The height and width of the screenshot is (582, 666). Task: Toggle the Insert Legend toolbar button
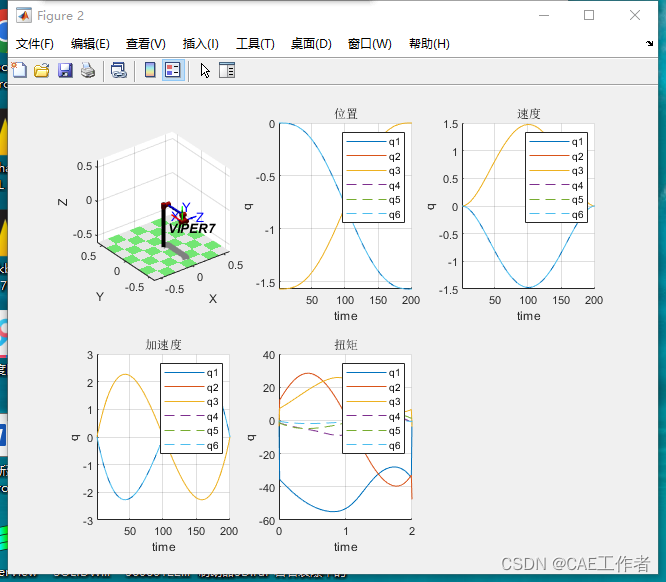click(173, 70)
